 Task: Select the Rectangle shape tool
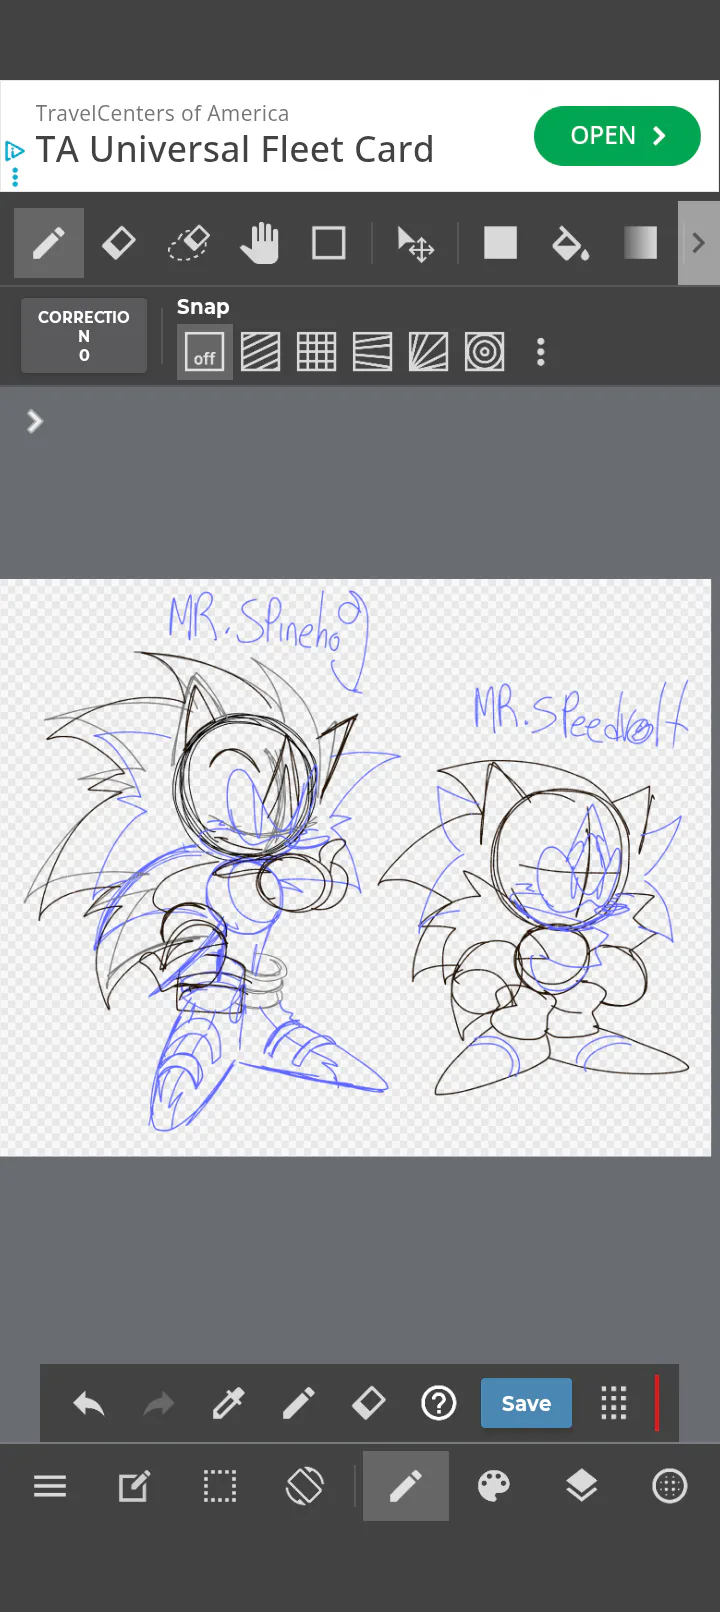329,243
